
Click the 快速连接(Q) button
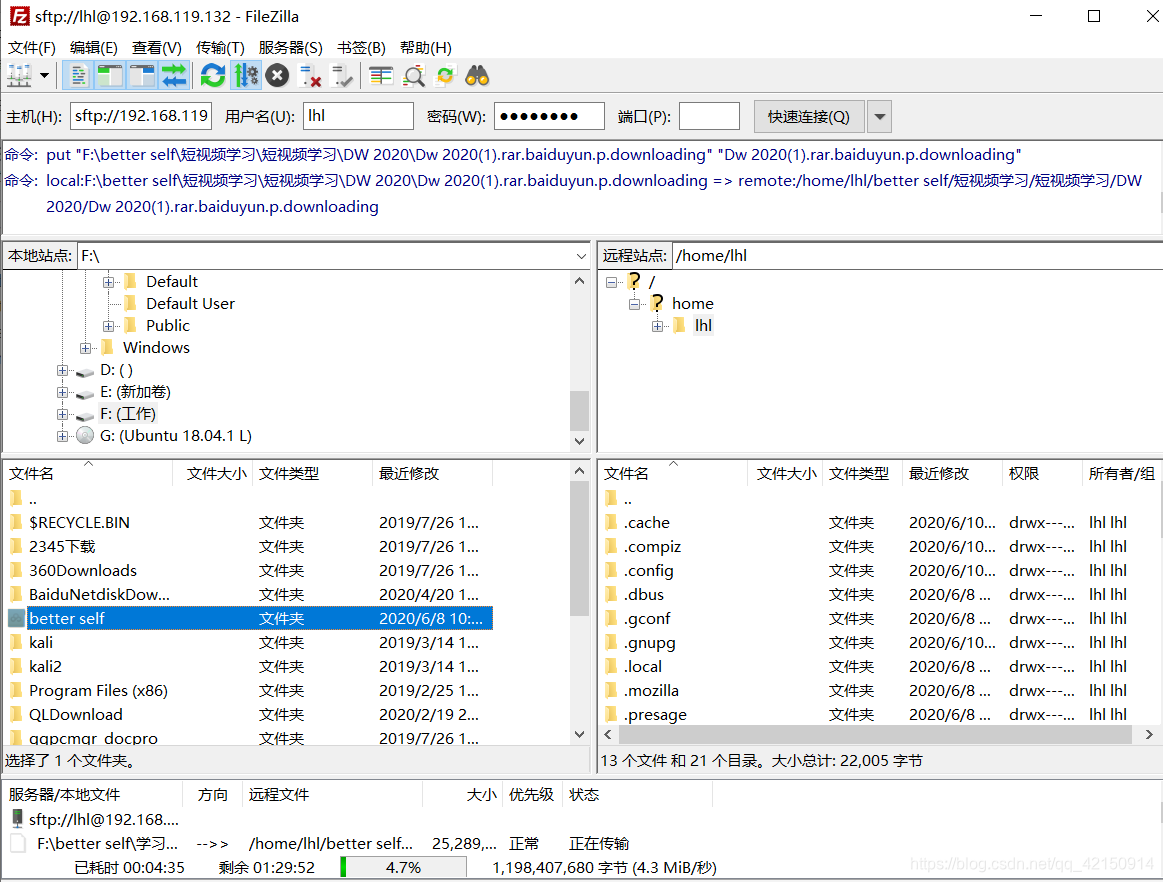pos(809,116)
